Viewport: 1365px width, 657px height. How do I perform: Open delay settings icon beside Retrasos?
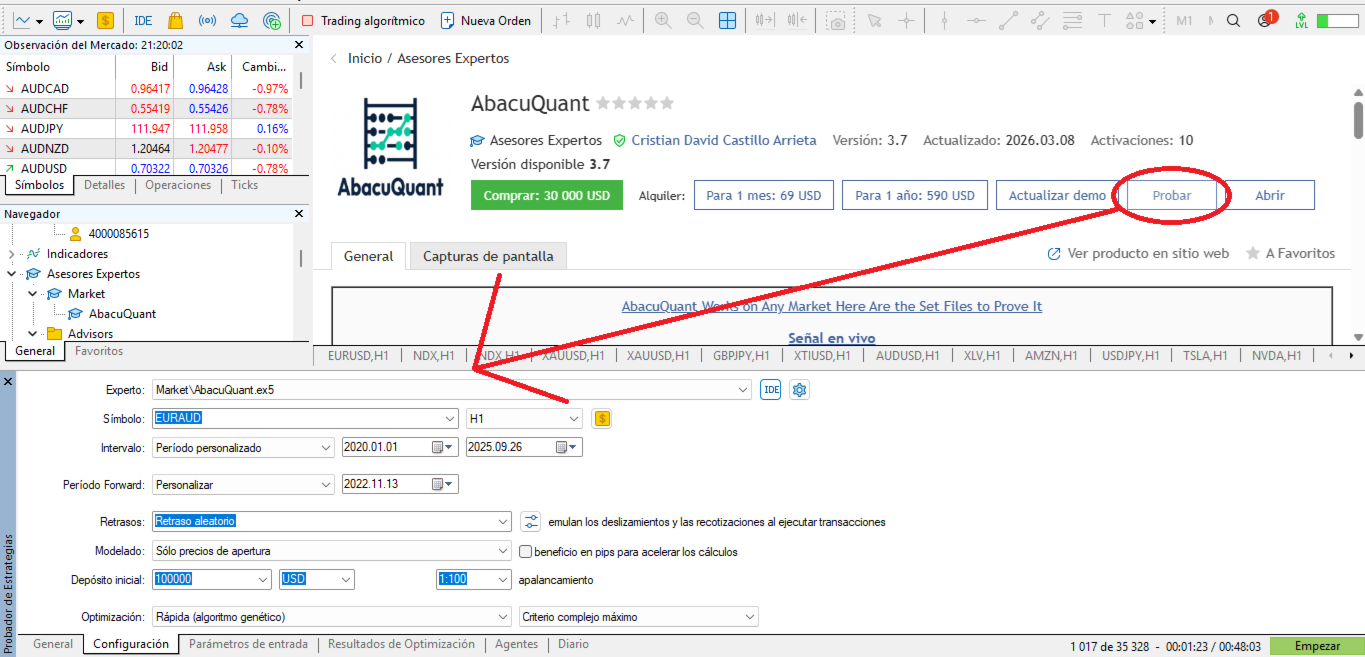pos(531,521)
